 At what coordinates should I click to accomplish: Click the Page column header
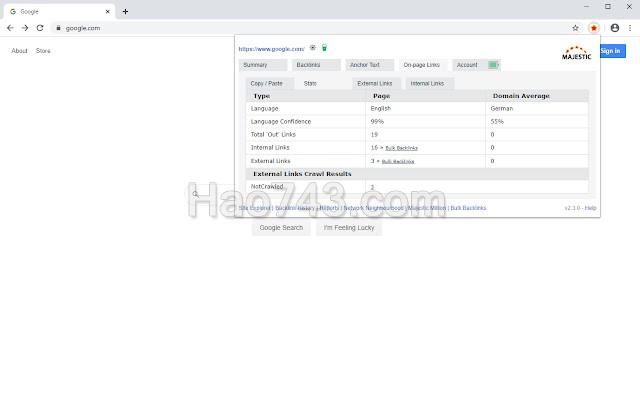point(382,96)
